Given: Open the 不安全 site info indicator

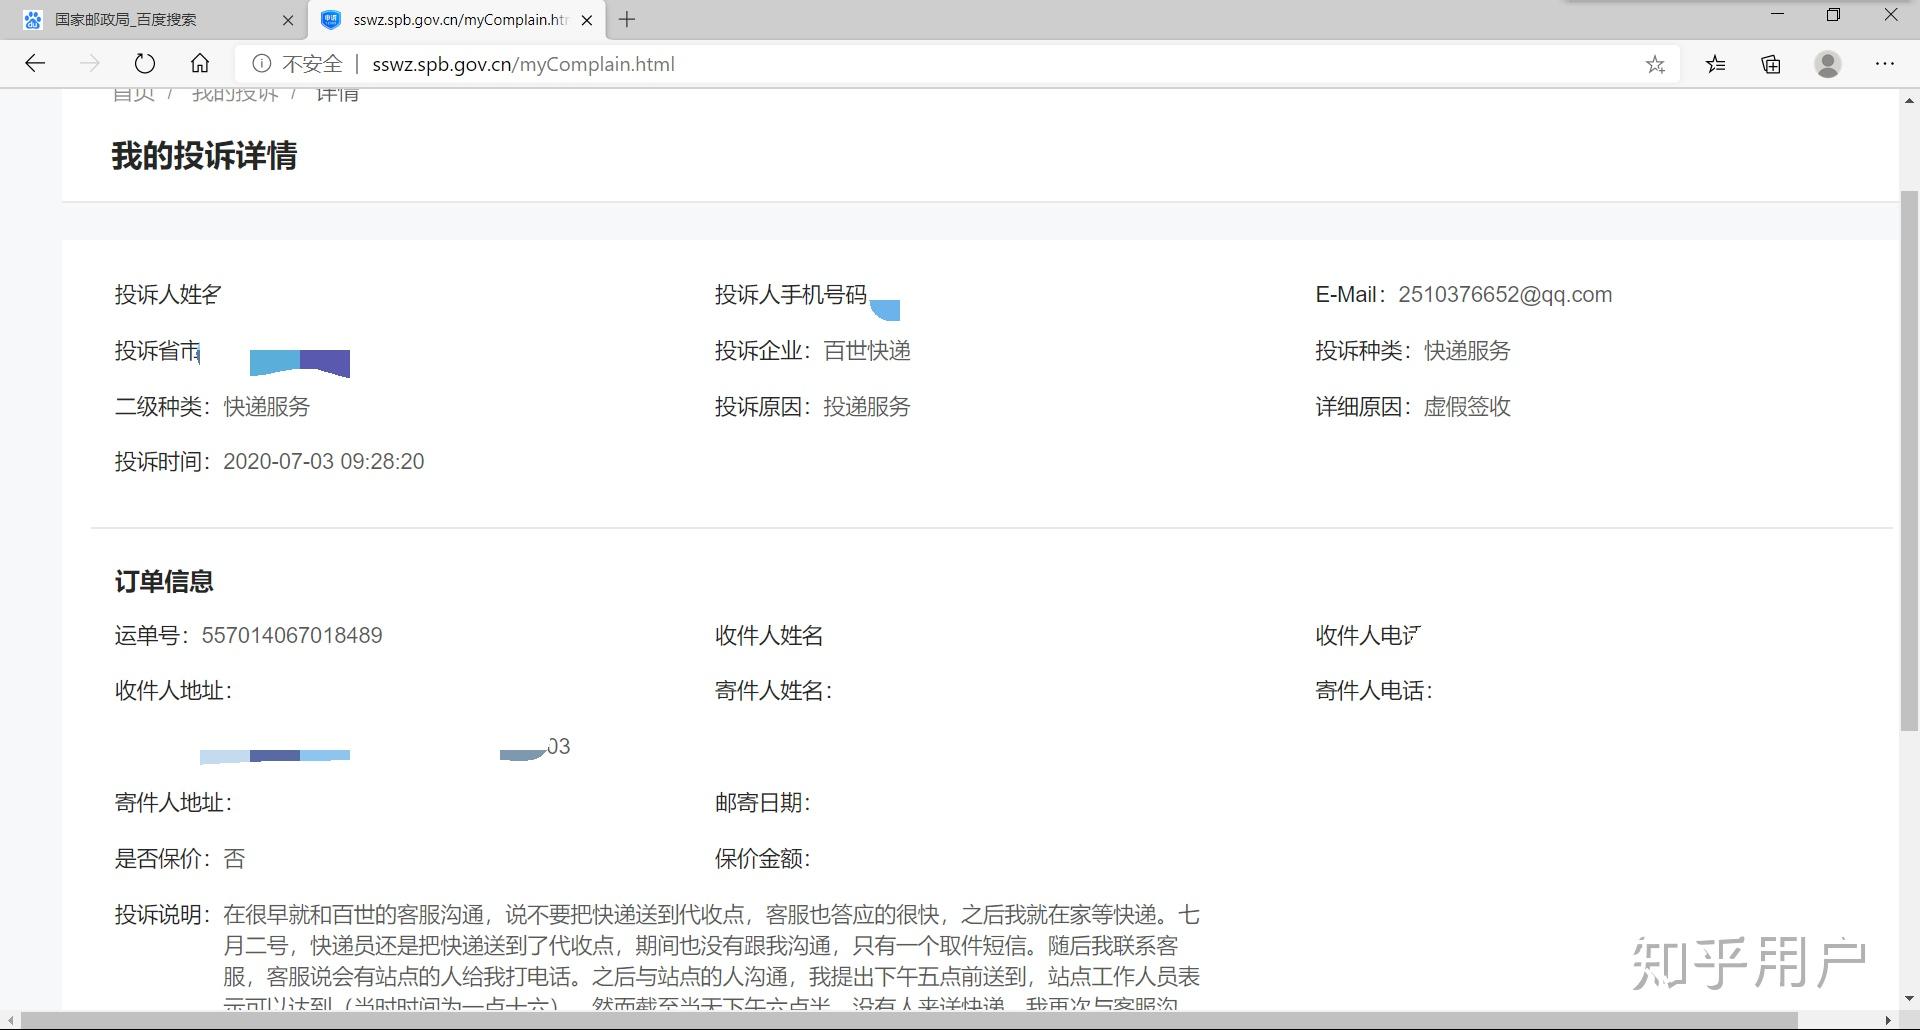Looking at the screenshot, I should 297,64.
